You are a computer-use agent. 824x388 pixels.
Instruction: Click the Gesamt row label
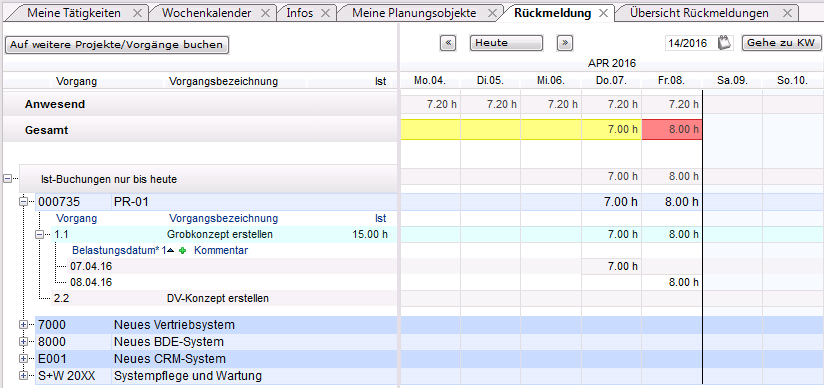(x=46, y=130)
